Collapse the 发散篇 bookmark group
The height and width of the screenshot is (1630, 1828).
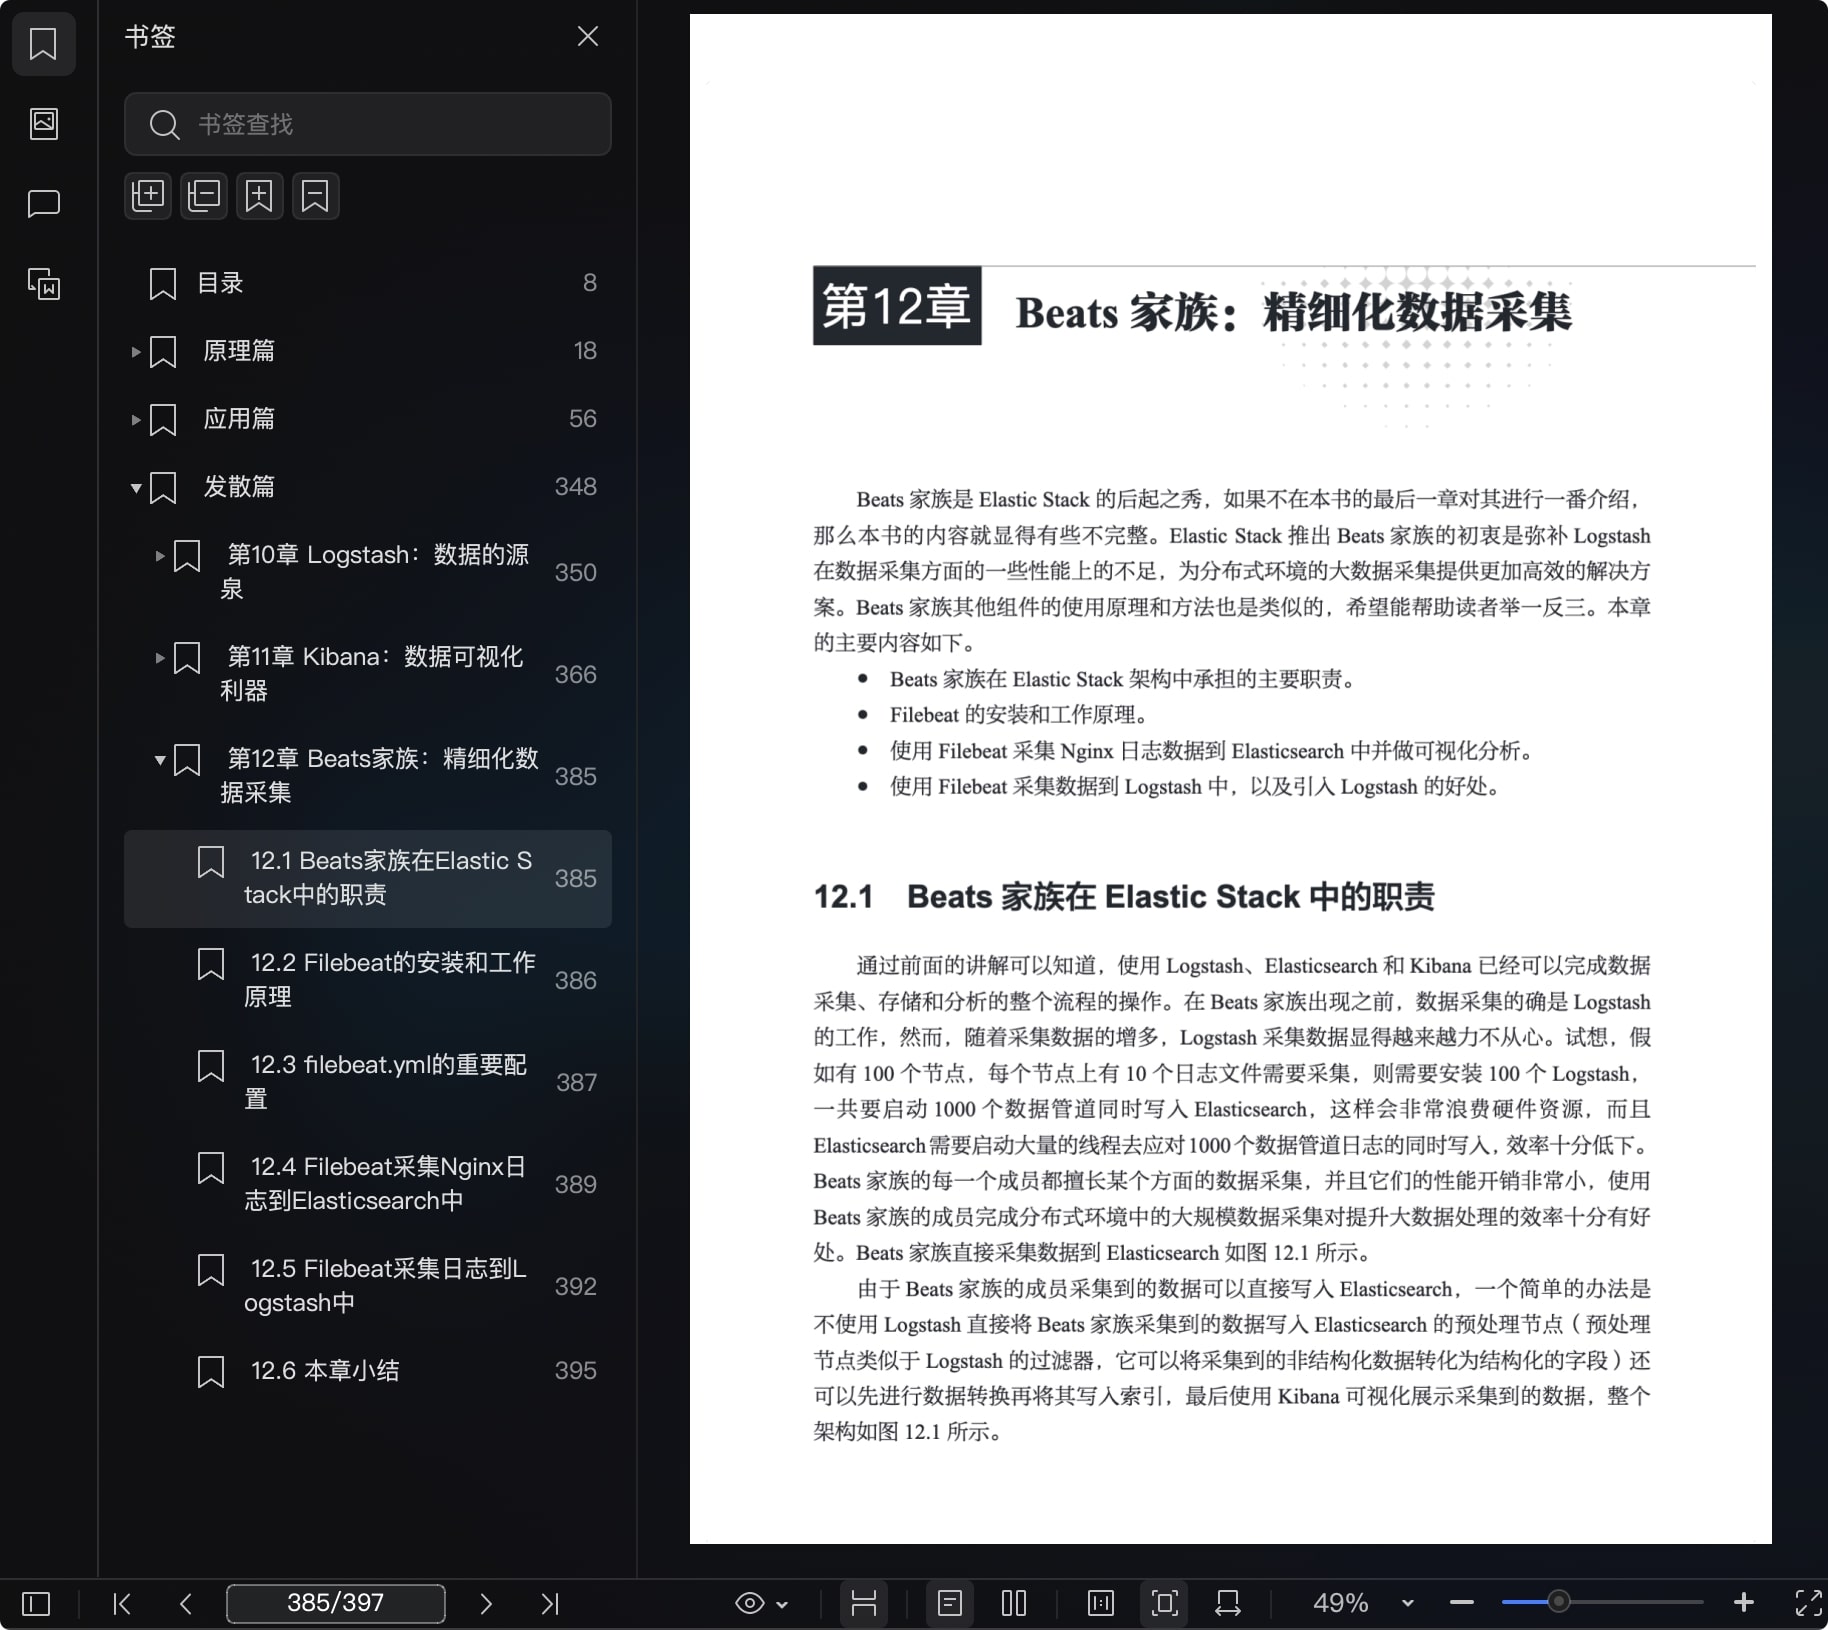[136, 488]
